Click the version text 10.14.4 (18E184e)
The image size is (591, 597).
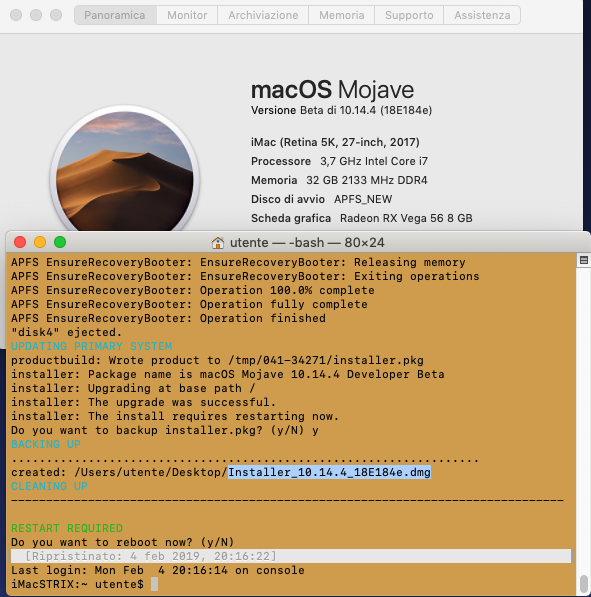coord(386,110)
